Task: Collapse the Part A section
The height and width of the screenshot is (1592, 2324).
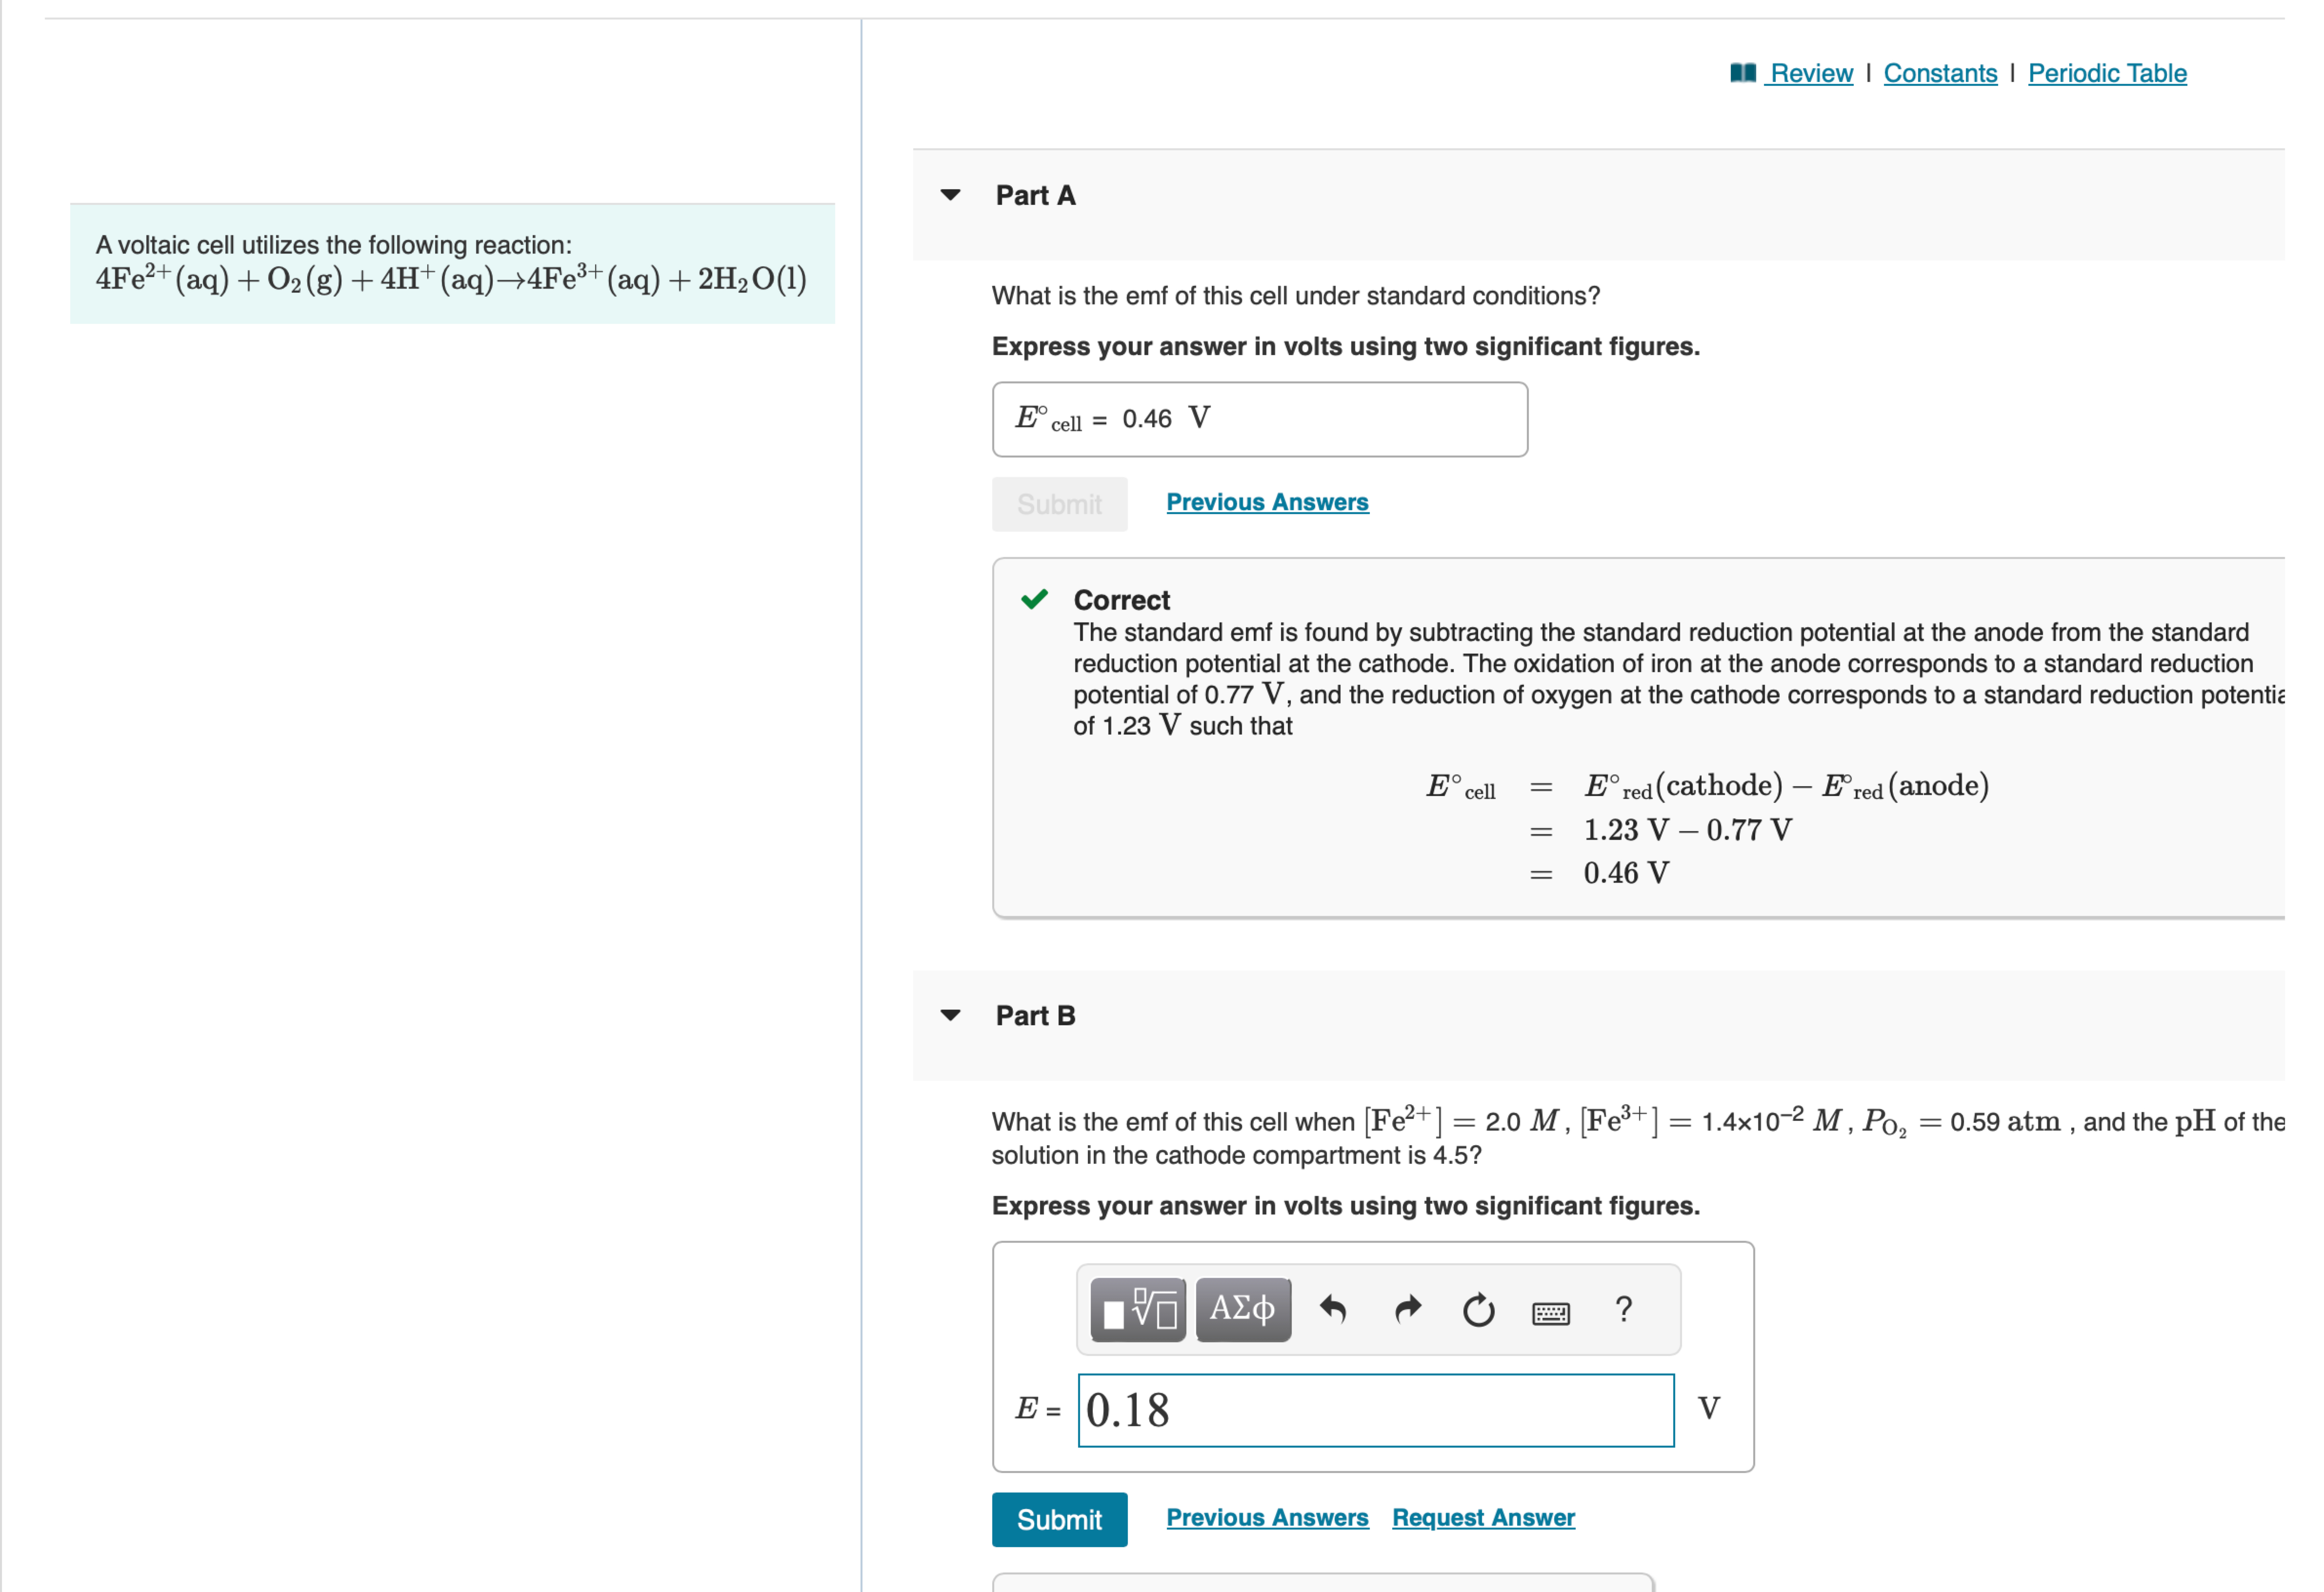Action: 950,195
